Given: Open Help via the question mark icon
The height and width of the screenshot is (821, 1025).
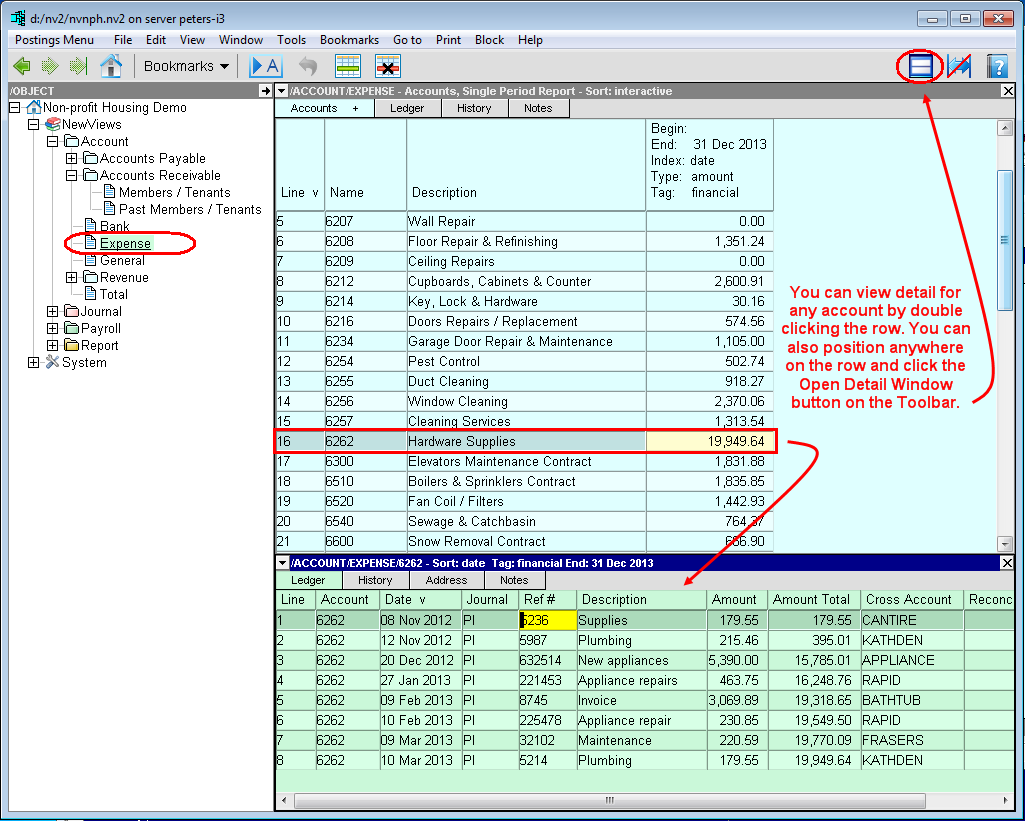Looking at the screenshot, I should click(997, 66).
